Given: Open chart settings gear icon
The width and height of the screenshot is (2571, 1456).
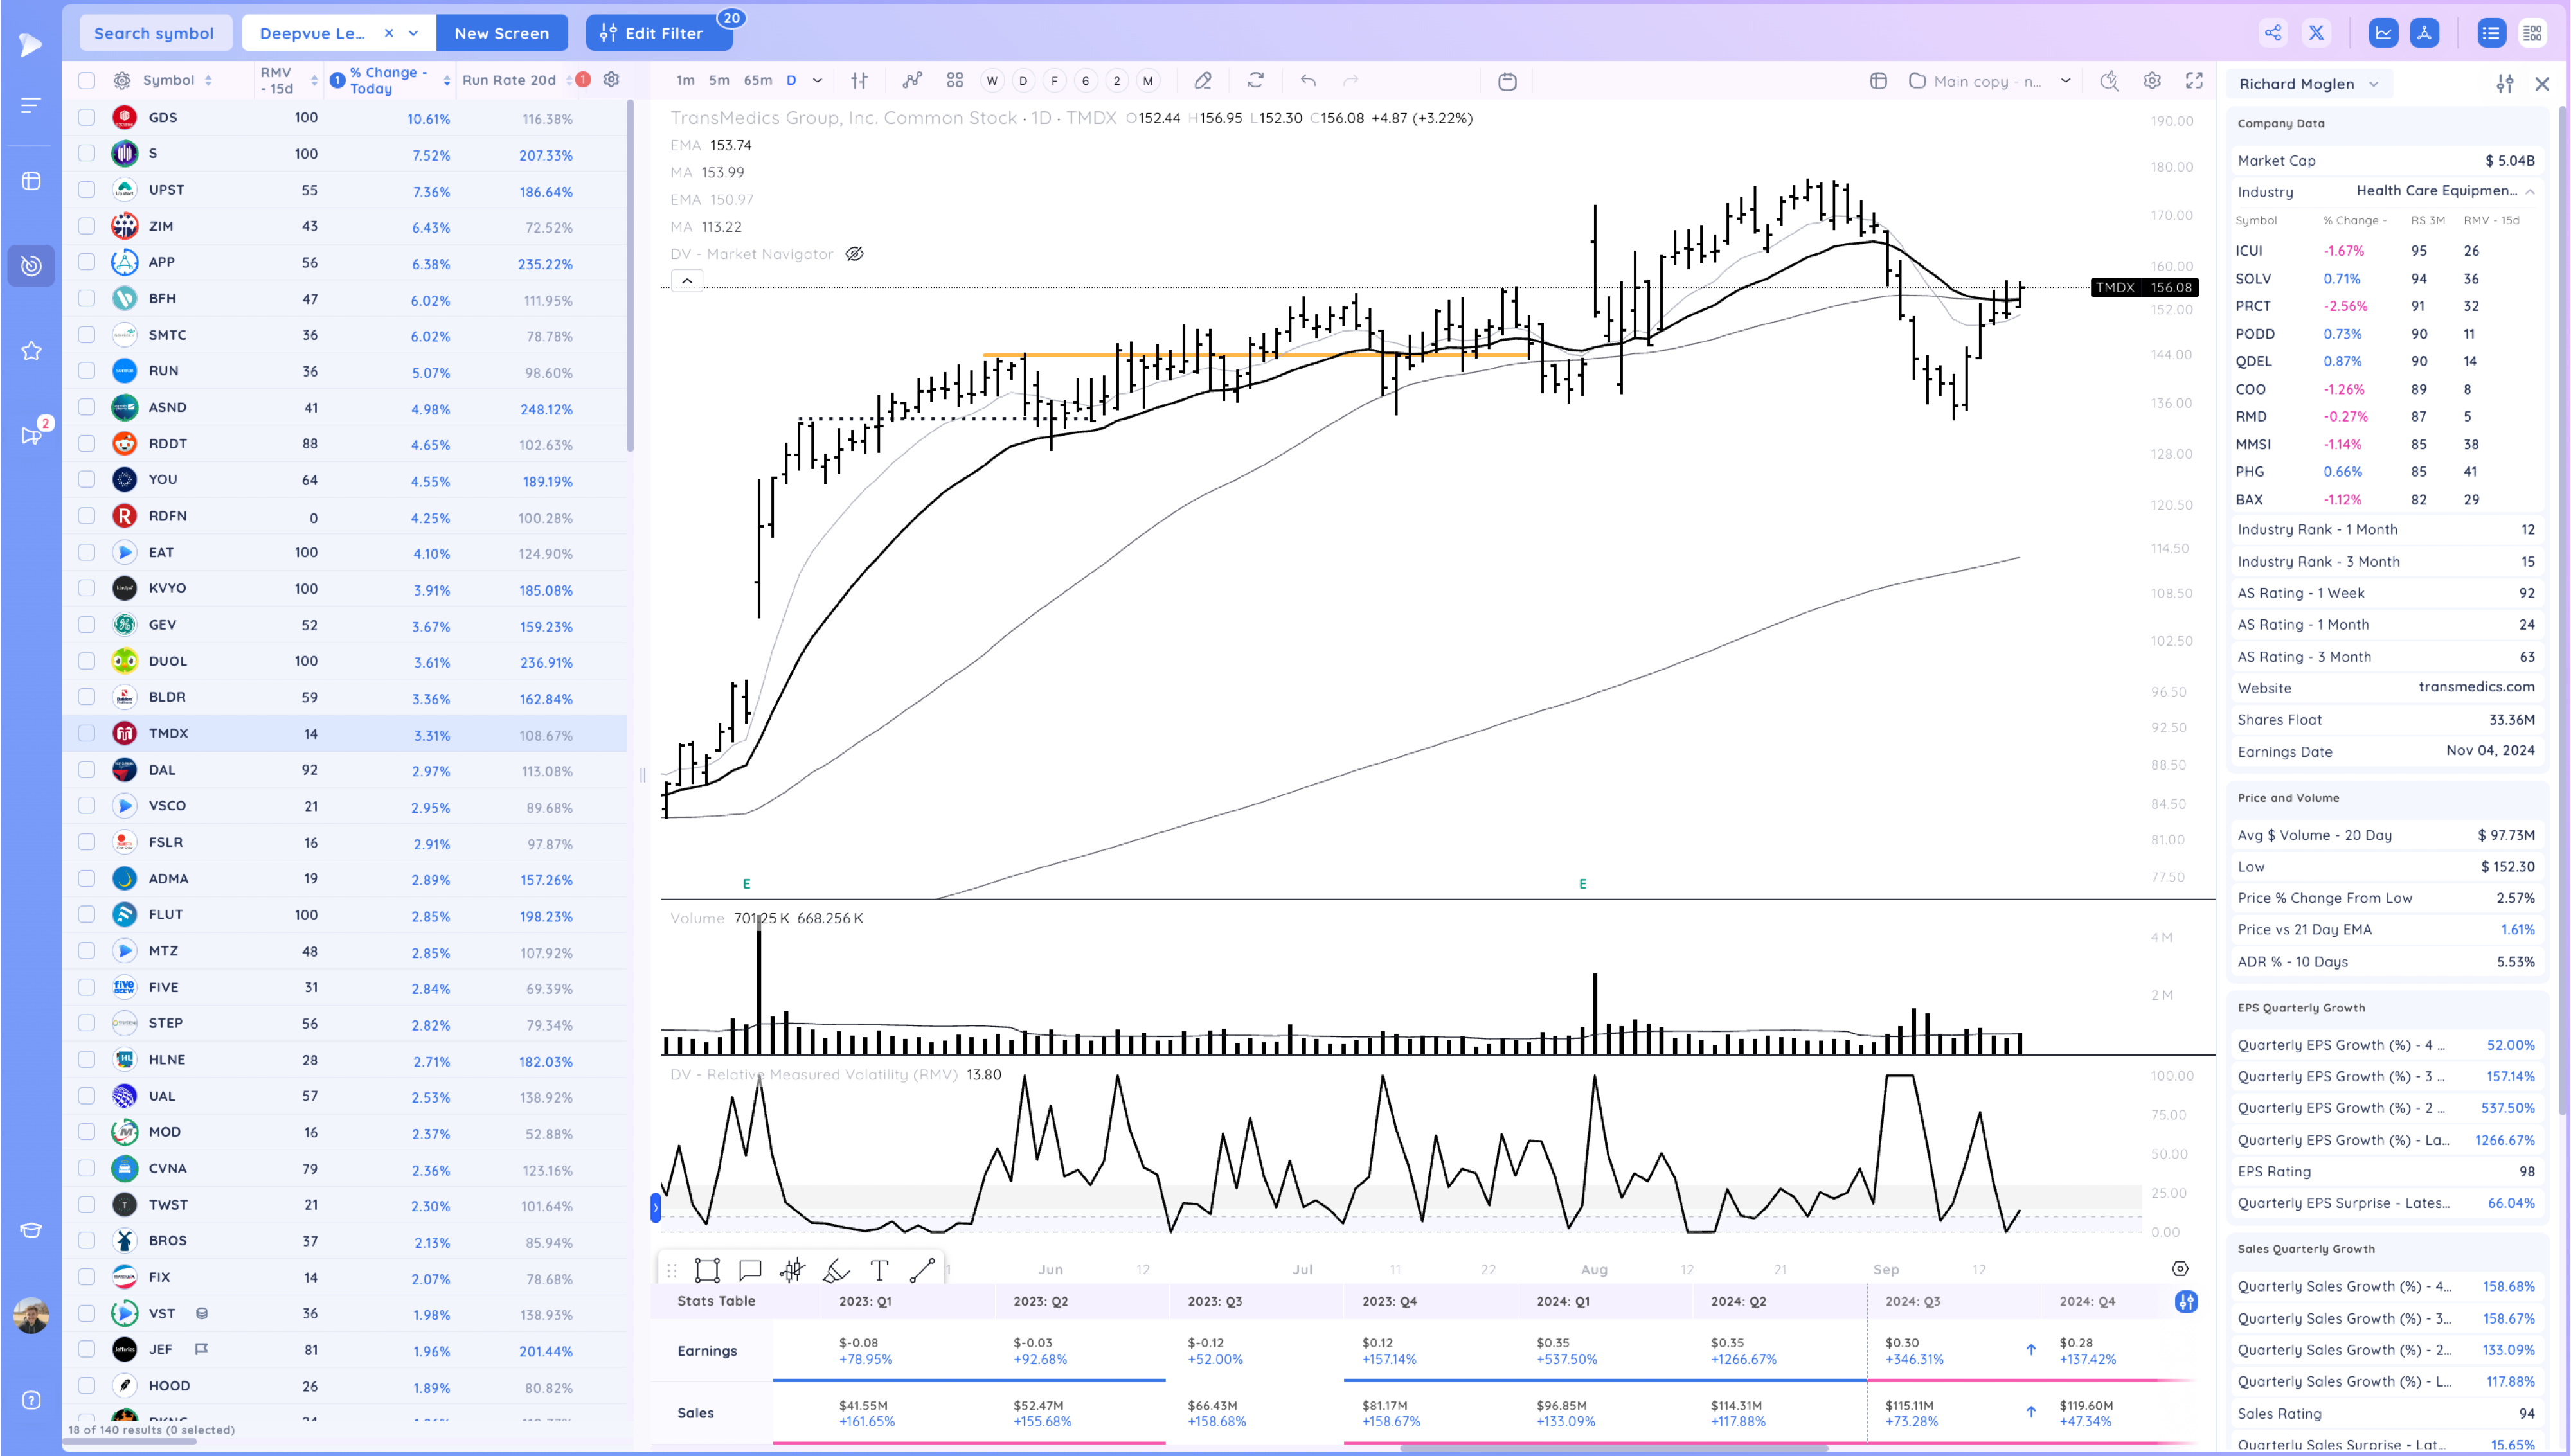Looking at the screenshot, I should coord(2152,81).
